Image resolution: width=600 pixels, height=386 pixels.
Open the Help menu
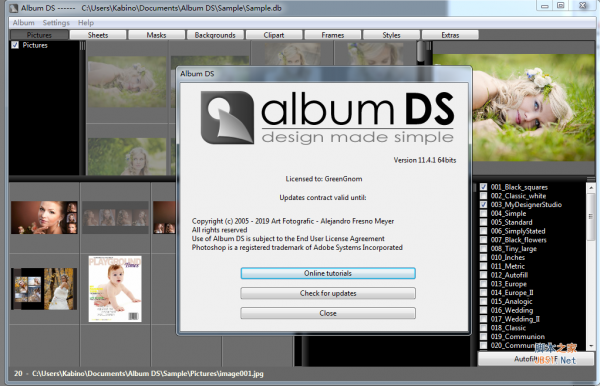point(86,23)
